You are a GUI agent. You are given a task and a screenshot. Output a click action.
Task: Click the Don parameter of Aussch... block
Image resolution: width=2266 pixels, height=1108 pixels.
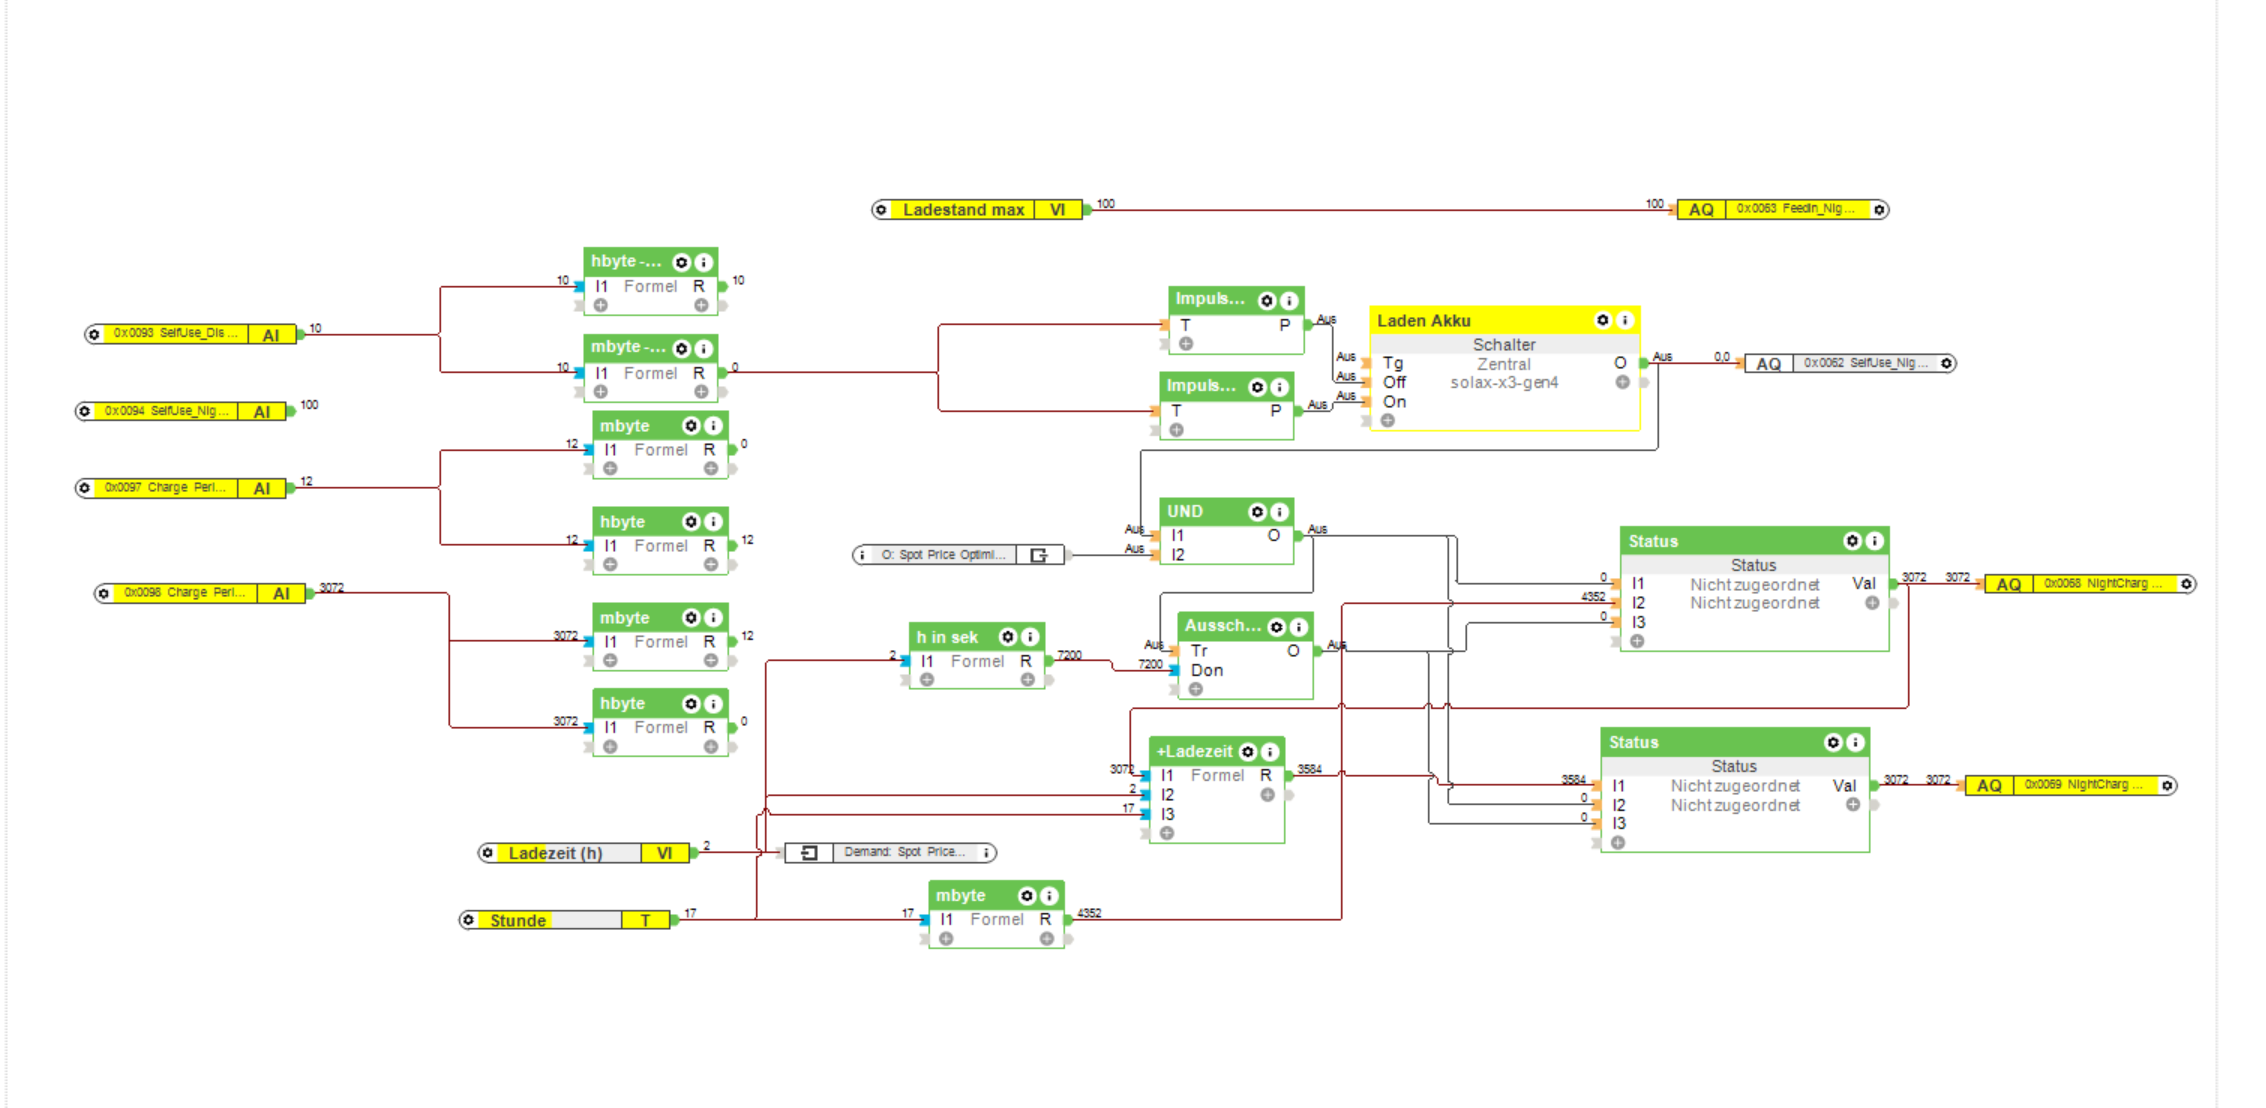click(1206, 671)
